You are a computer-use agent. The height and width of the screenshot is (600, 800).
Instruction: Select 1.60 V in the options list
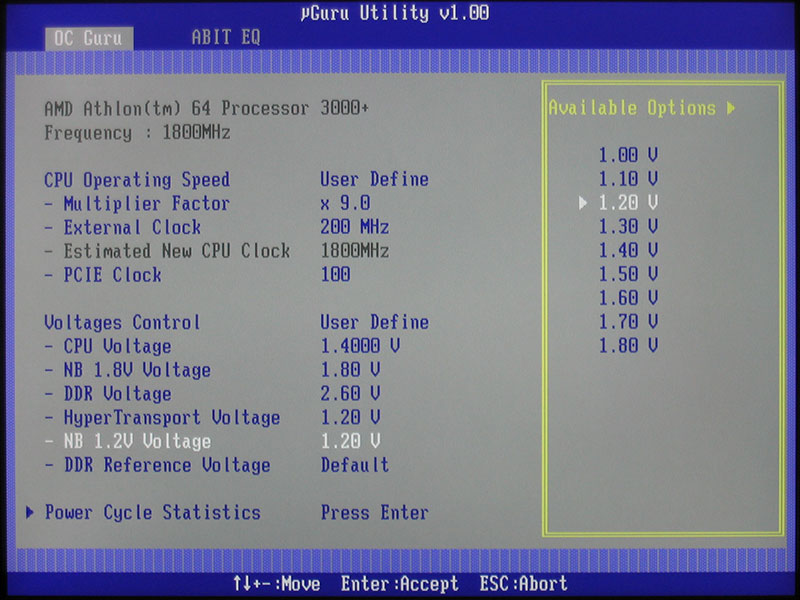(x=628, y=297)
